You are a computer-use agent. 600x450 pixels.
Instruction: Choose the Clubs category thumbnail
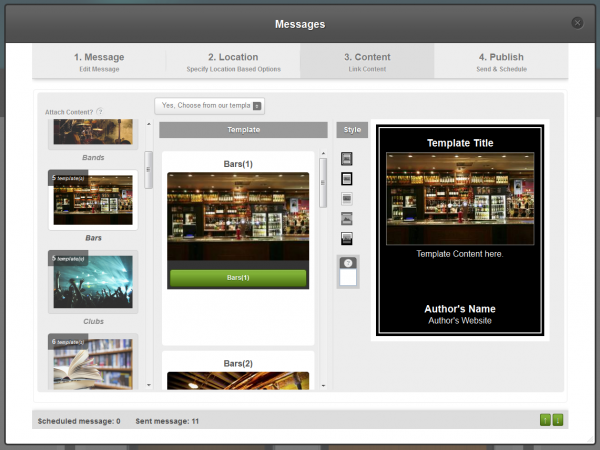tap(93, 281)
